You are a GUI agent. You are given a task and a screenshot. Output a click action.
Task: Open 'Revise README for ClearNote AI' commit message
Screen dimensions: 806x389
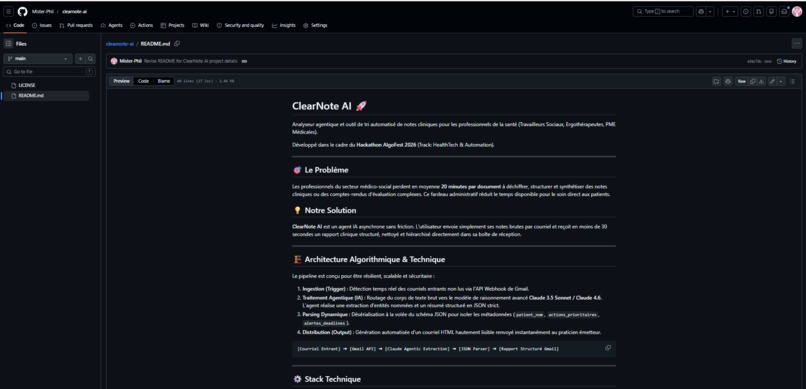point(191,61)
